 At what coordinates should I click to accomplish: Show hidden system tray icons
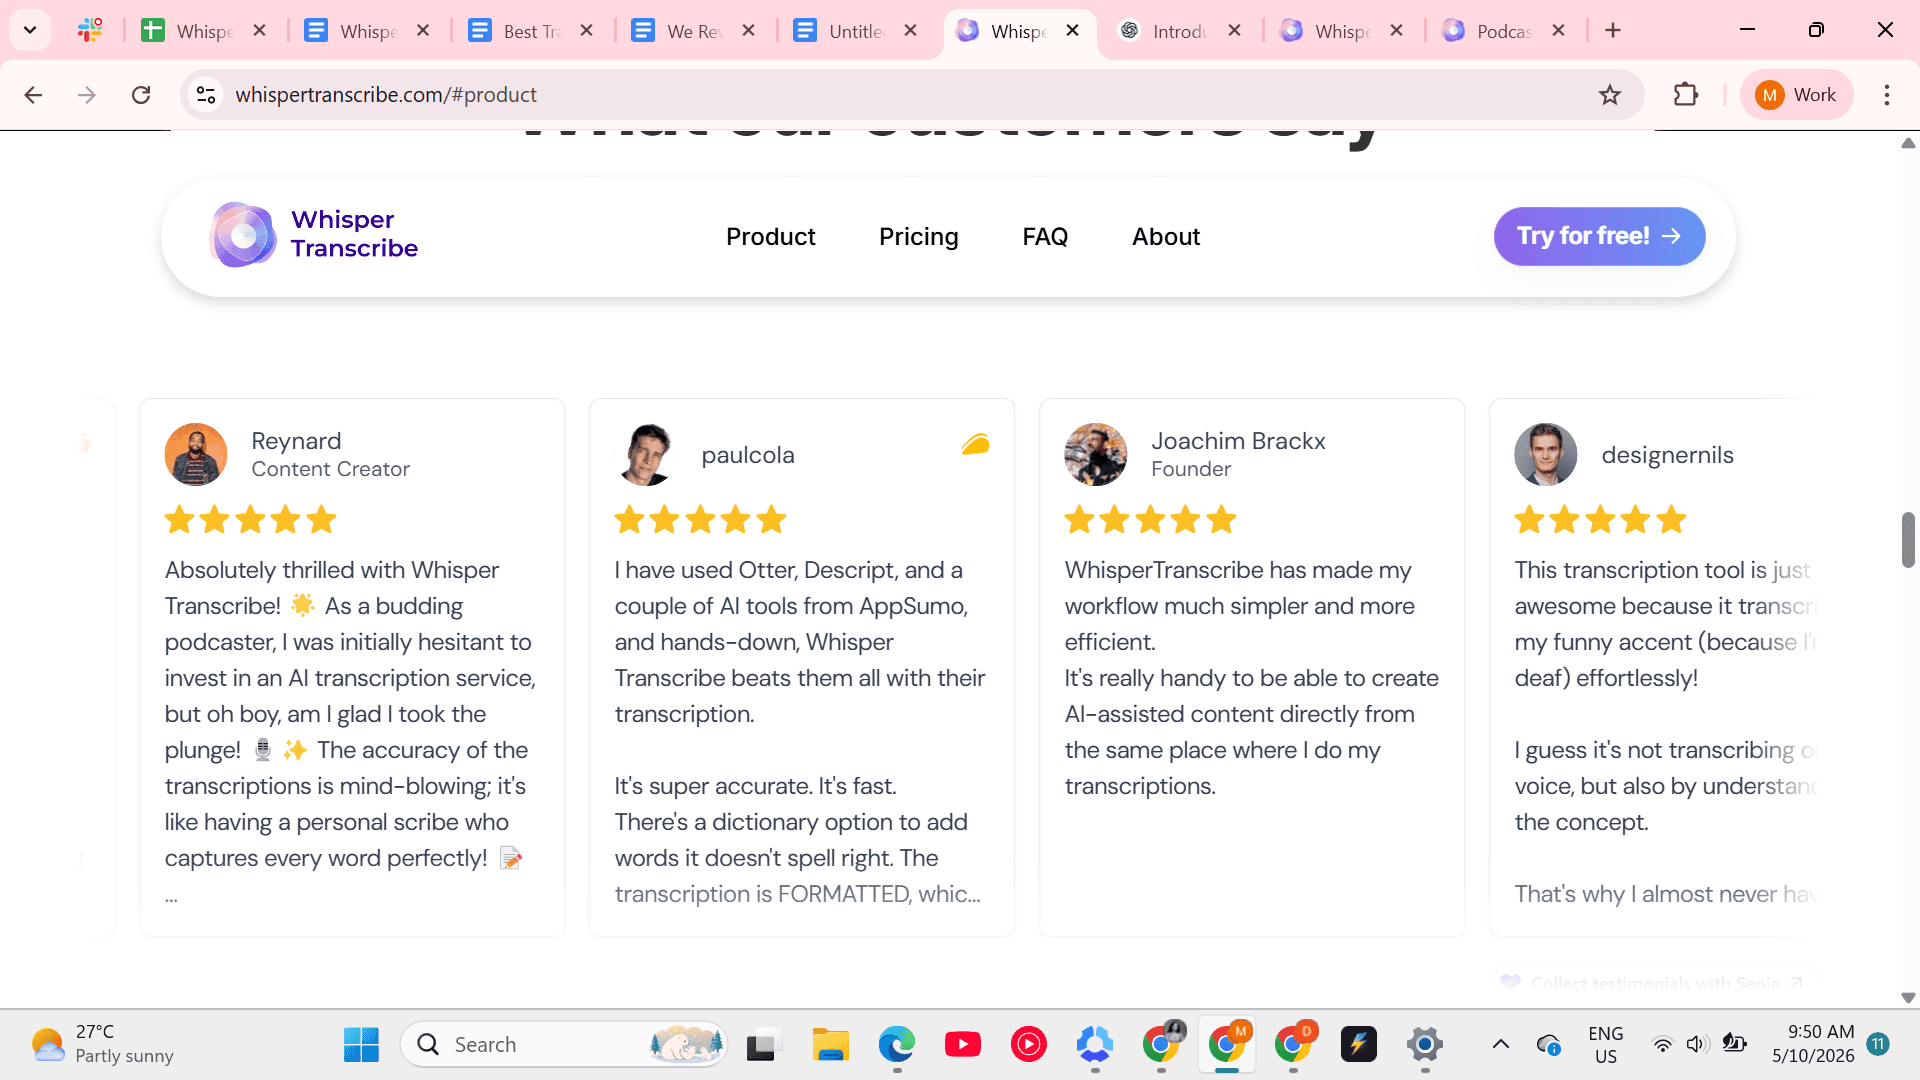click(1500, 1044)
